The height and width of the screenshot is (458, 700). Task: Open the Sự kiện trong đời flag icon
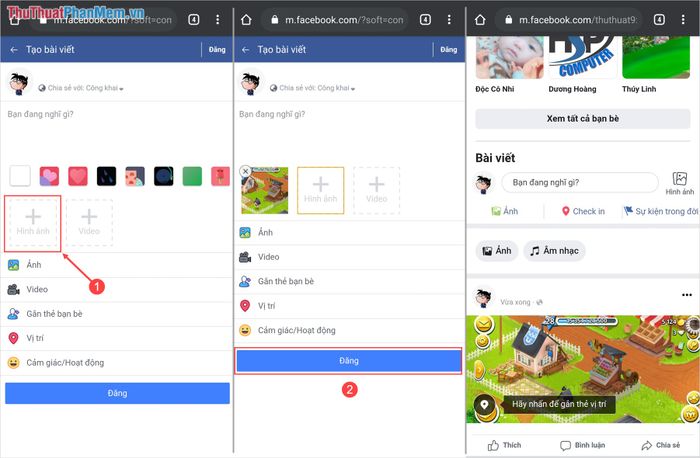point(628,212)
